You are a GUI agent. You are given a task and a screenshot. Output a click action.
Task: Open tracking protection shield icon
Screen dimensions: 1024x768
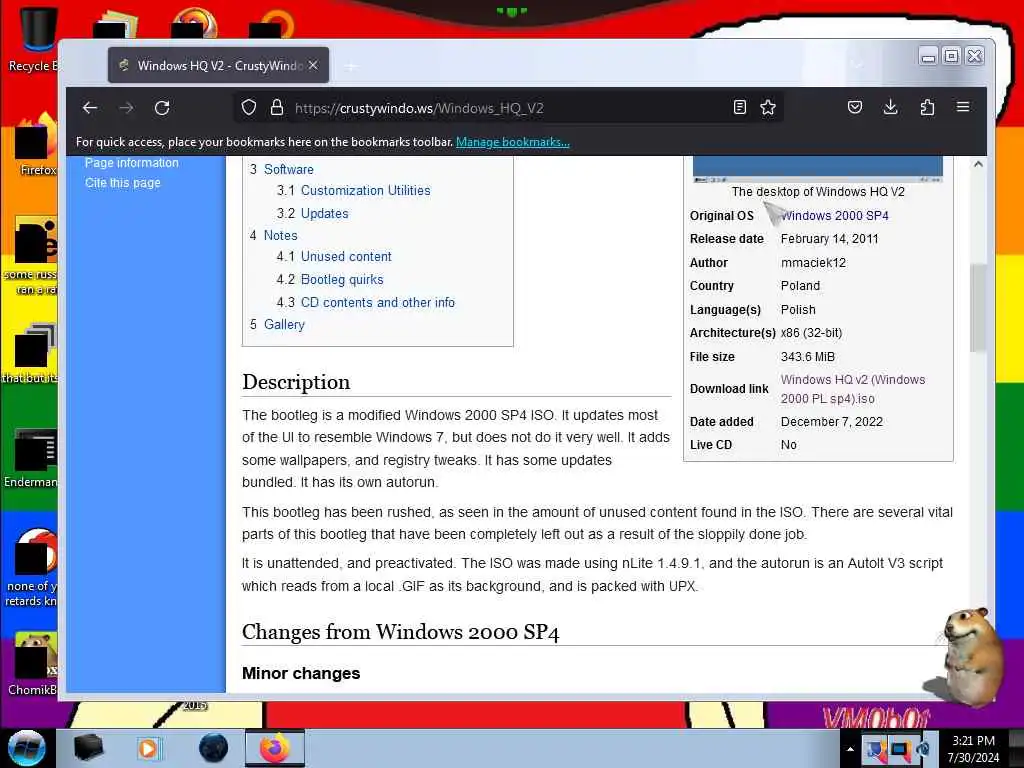click(x=249, y=108)
